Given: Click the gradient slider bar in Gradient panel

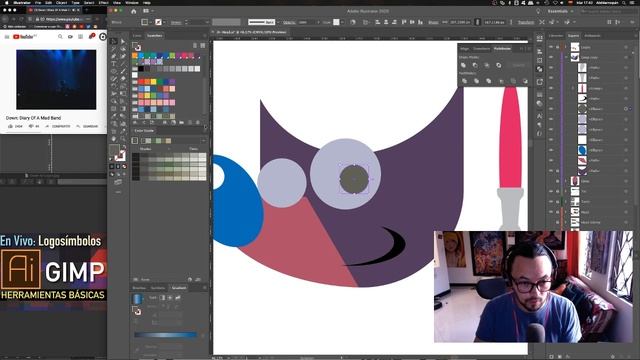Looking at the screenshot, I should point(166,335).
